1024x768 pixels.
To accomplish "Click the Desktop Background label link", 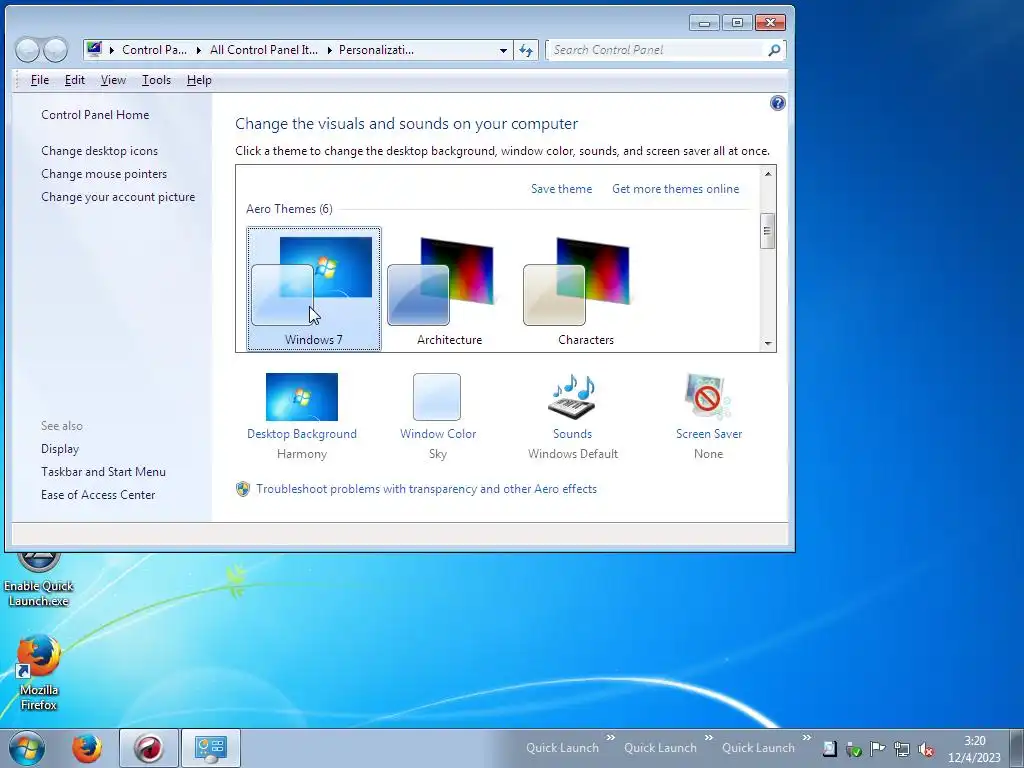I will pos(302,434).
